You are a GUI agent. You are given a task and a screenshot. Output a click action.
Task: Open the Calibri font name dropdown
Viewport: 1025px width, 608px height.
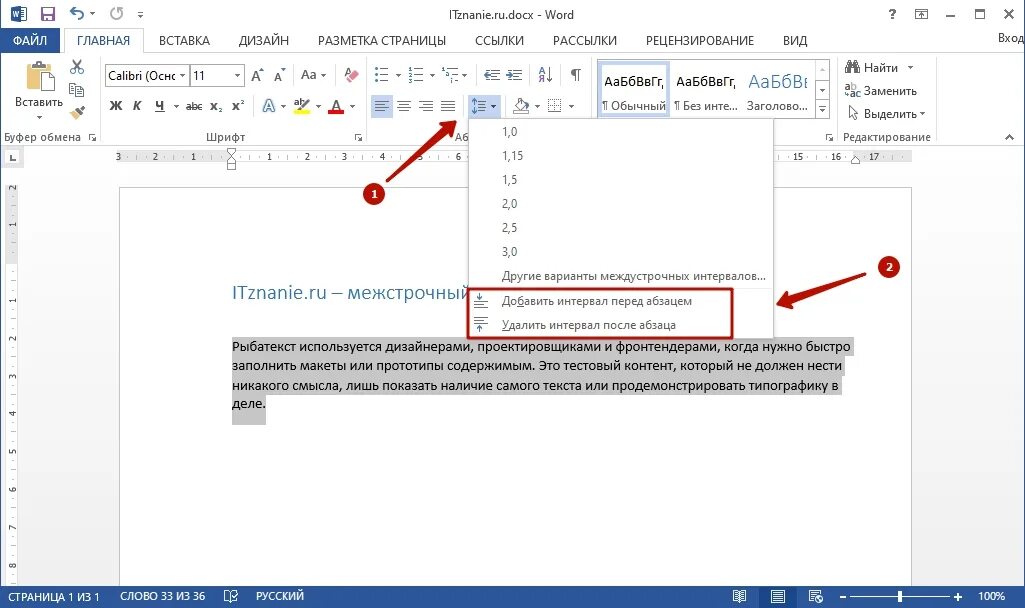click(182, 76)
